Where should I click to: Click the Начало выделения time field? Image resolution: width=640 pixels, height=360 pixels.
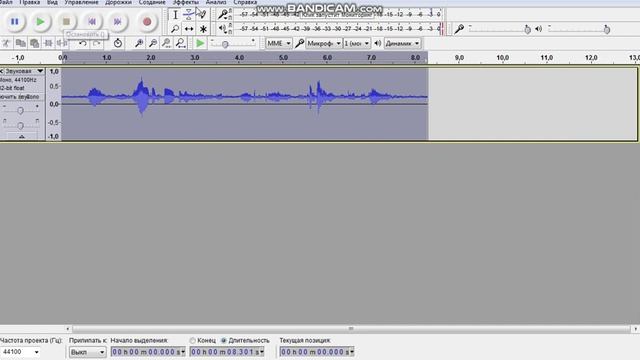pyautogui.click(x=148, y=352)
